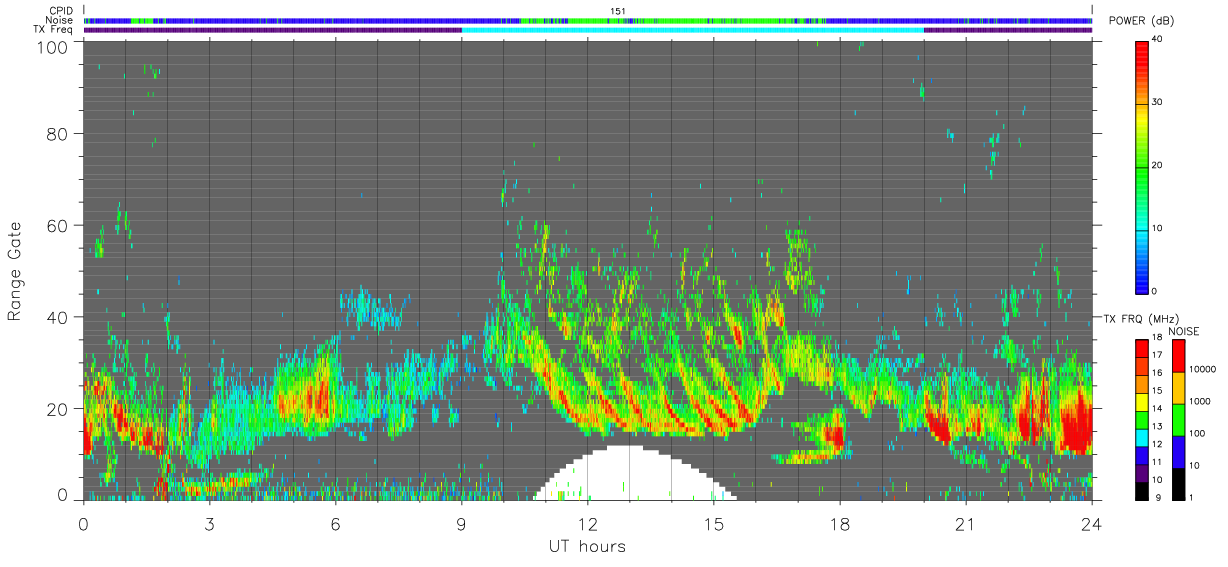The width and height of the screenshot is (1228, 567).
Task: Select the 12 label on the UT hours axis
Action: click(587, 524)
